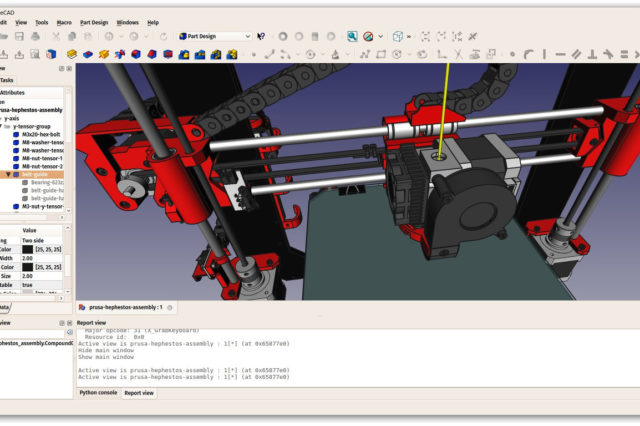Open the Part Design workbench dropdown

click(x=214, y=36)
